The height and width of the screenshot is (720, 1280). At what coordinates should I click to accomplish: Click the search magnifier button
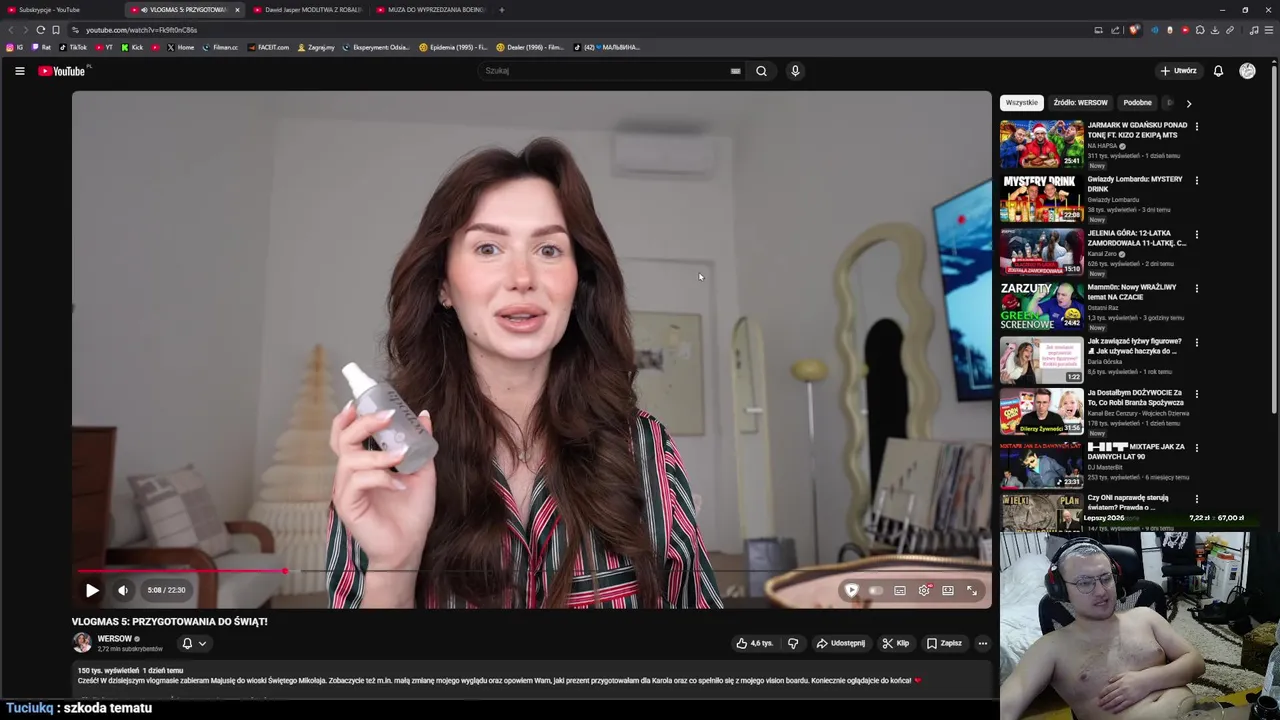tap(761, 71)
